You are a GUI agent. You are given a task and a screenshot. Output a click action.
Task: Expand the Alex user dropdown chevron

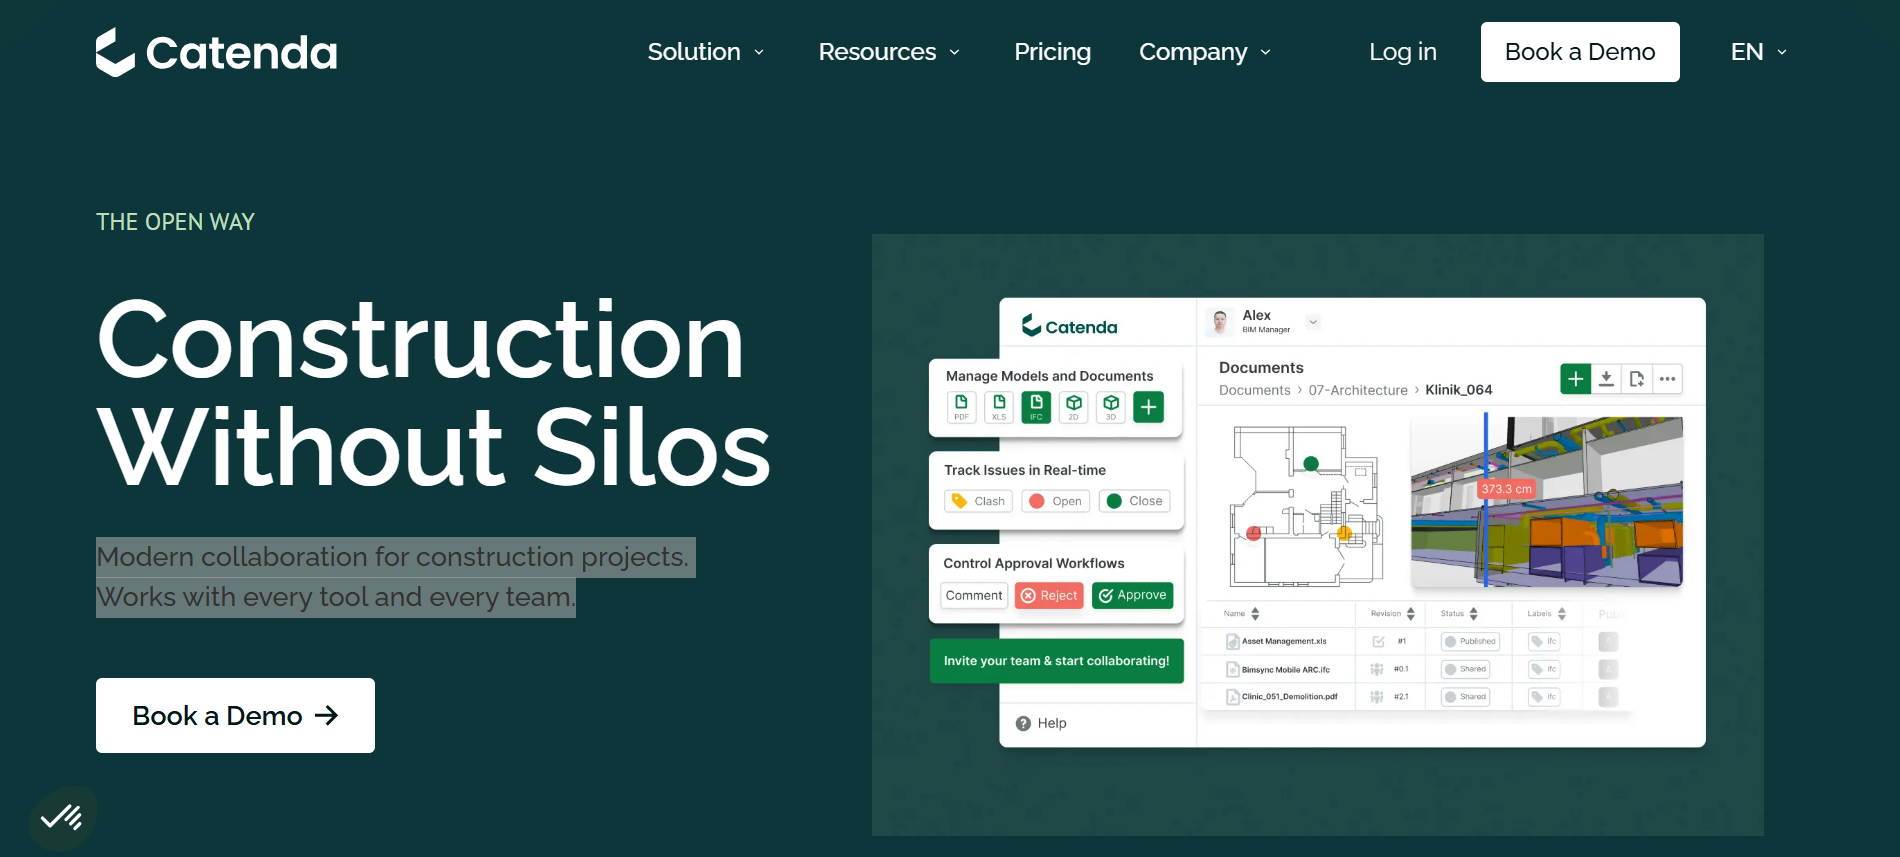click(x=1314, y=322)
